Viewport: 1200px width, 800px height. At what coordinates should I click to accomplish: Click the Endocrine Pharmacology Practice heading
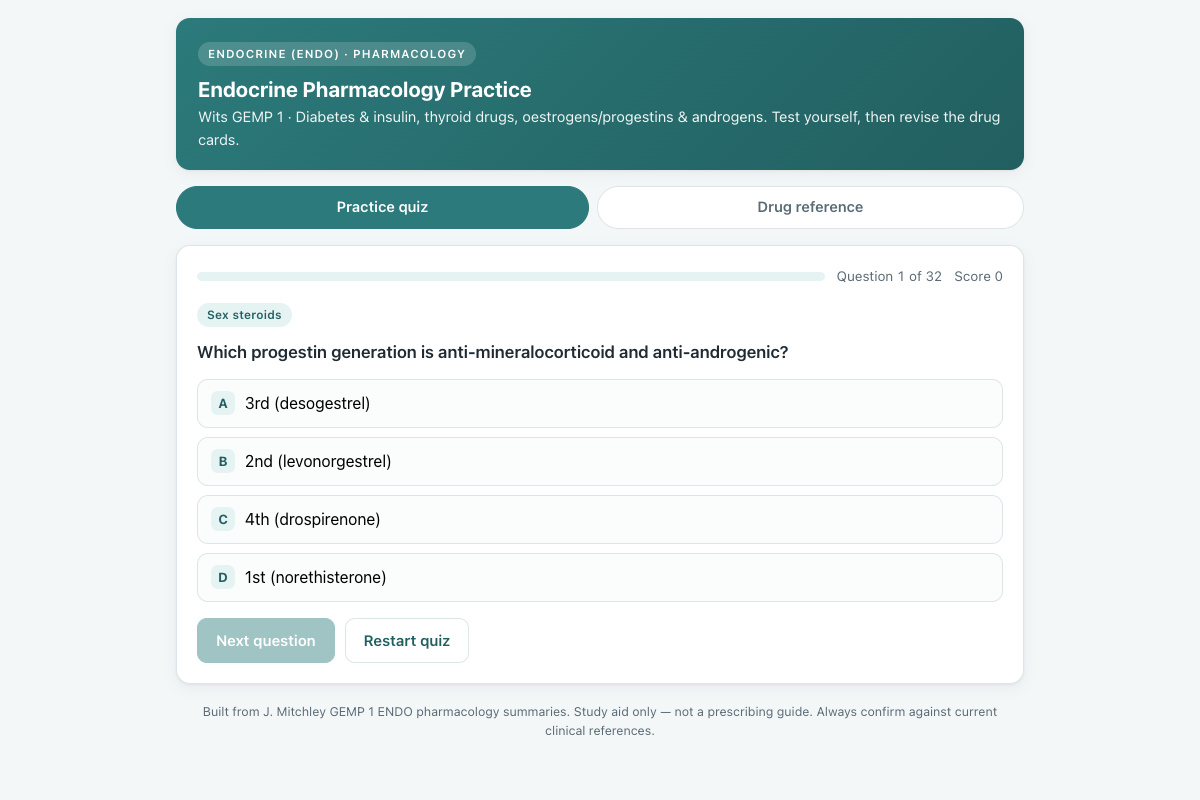(365, 90)
